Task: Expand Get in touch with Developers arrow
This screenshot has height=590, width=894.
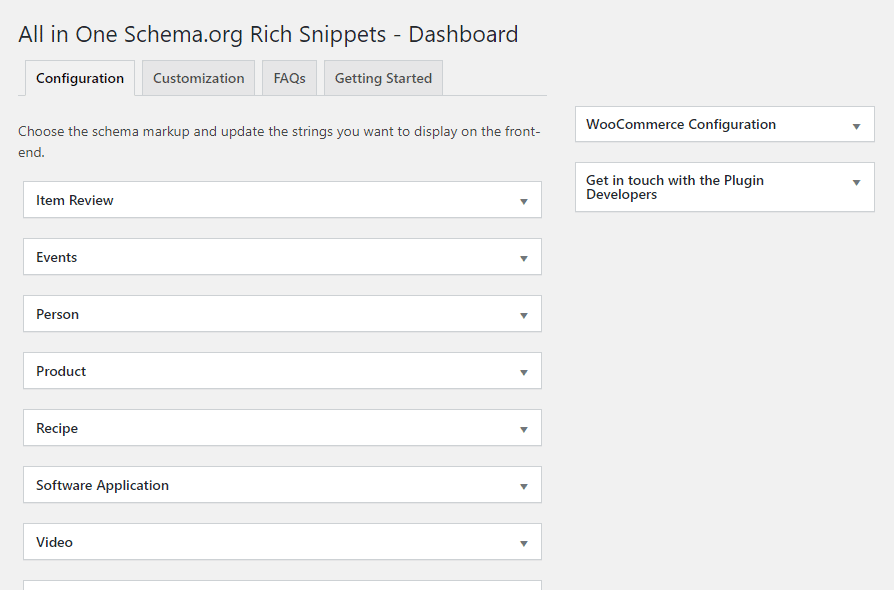Action: pyautogui.click(x=856, y=182)
